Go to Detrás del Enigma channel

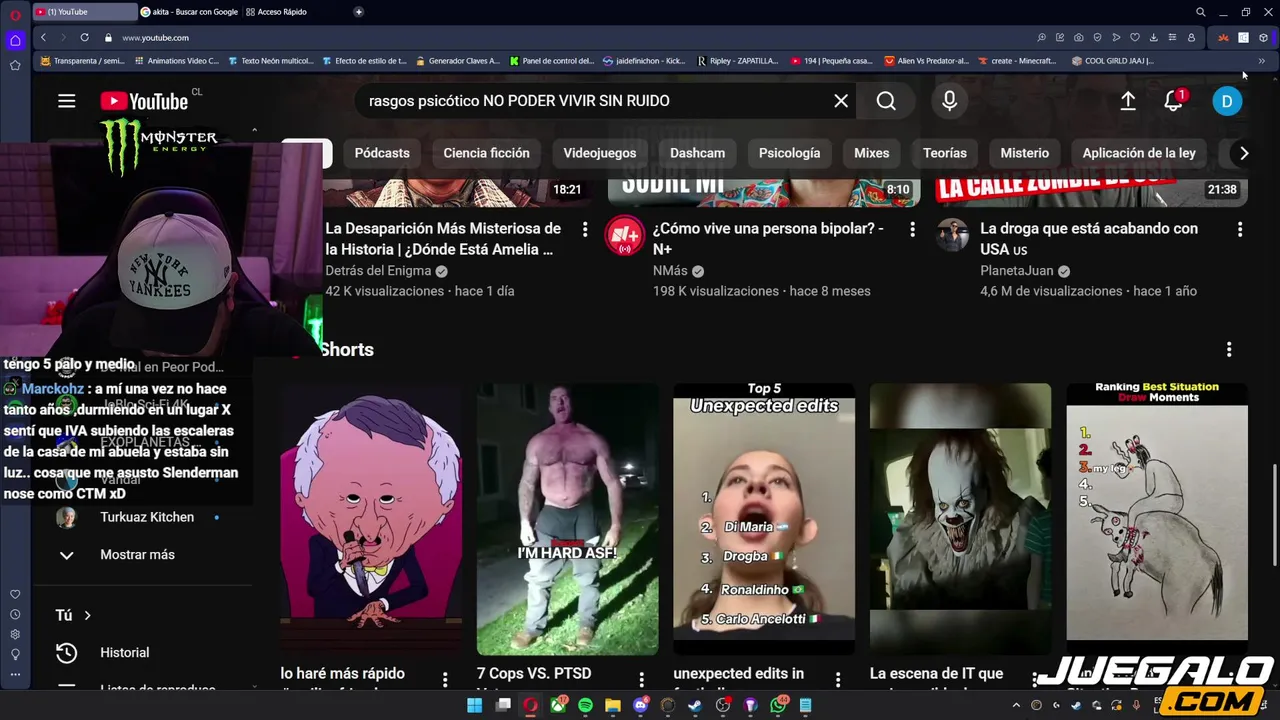[378, 271]
